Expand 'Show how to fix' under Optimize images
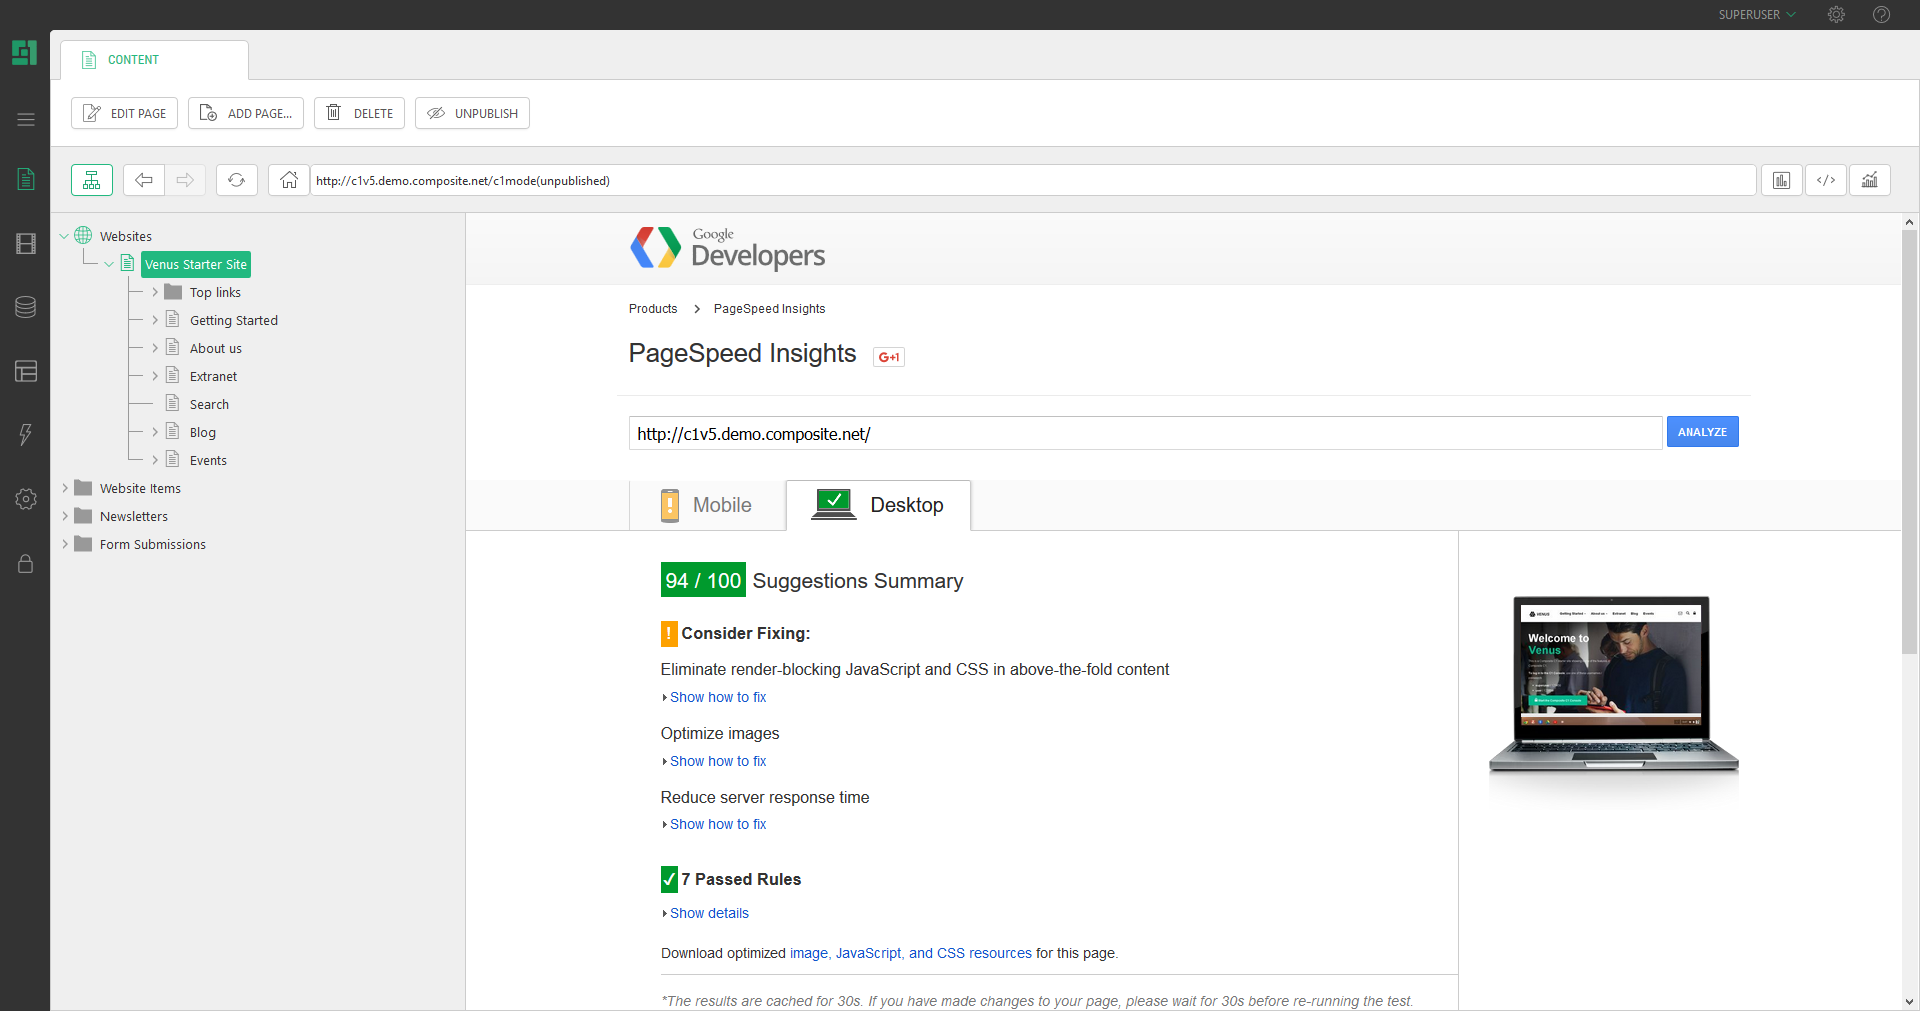Viewport: 1920px width, 1011px height. [717, 761]
